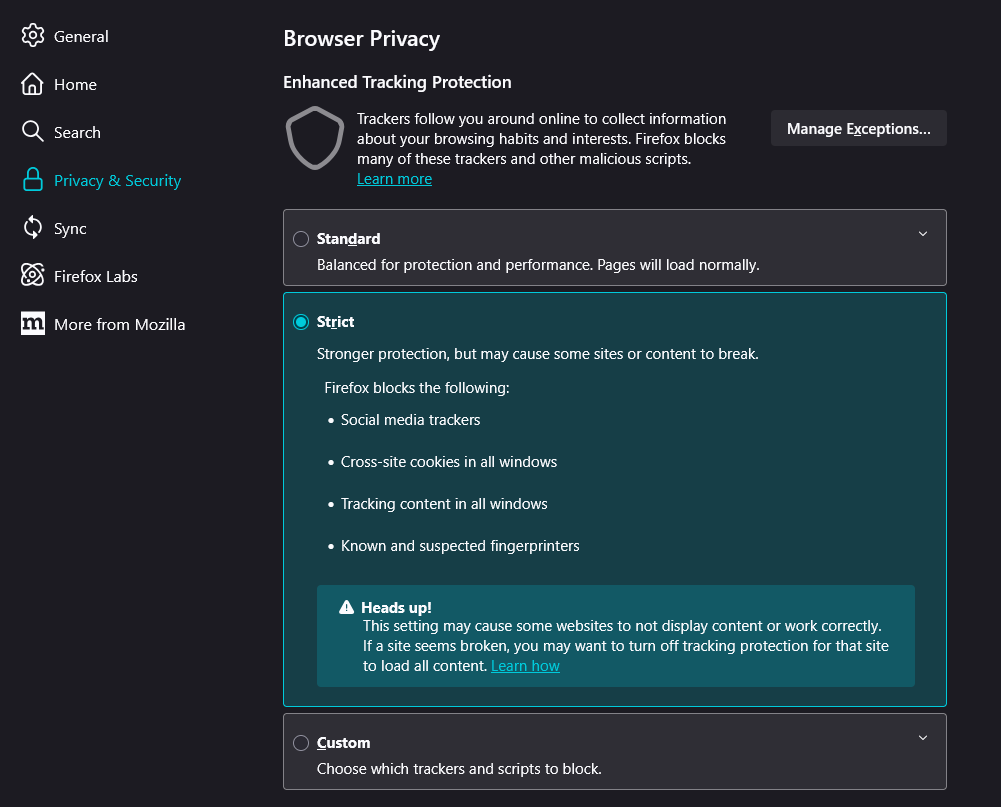
Task: Click 'Known and suspected fingerprinters' text
Action: coord(460,546)
